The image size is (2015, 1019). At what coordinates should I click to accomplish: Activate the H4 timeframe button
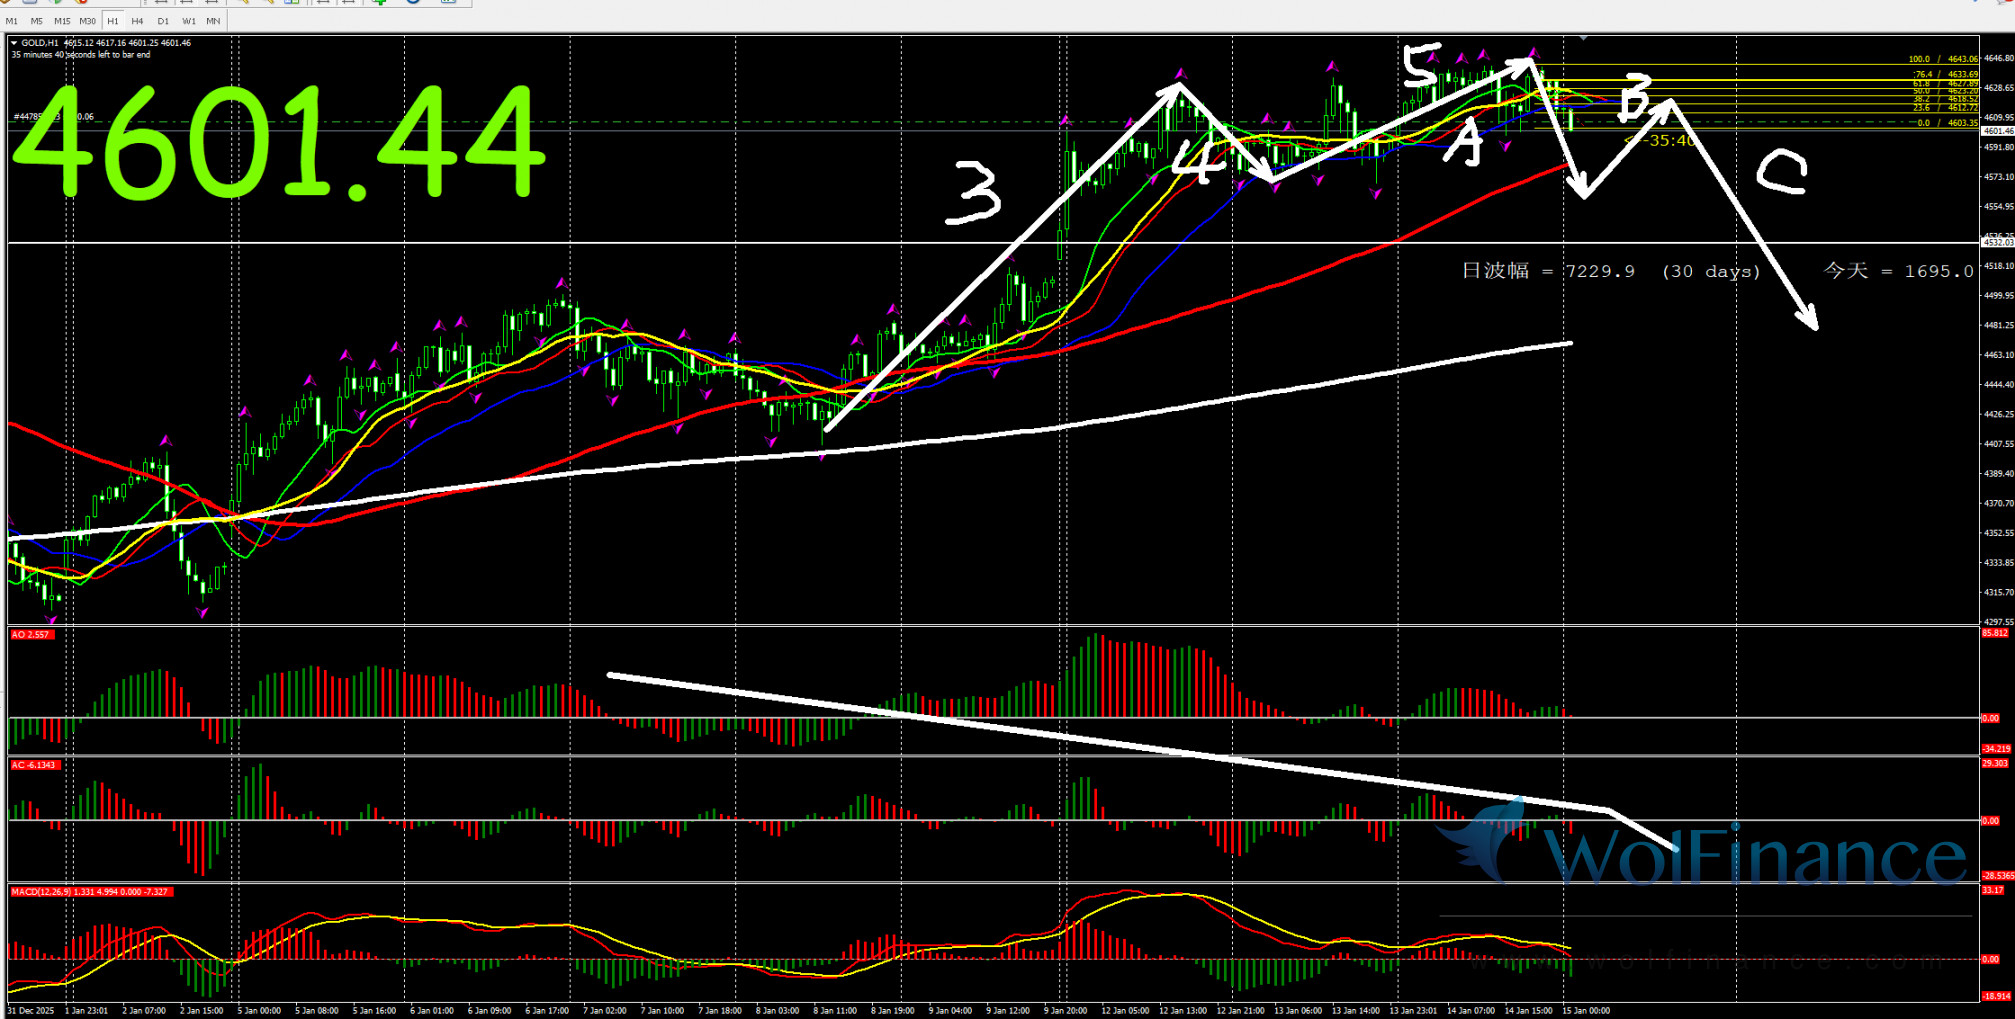[137, 21]
